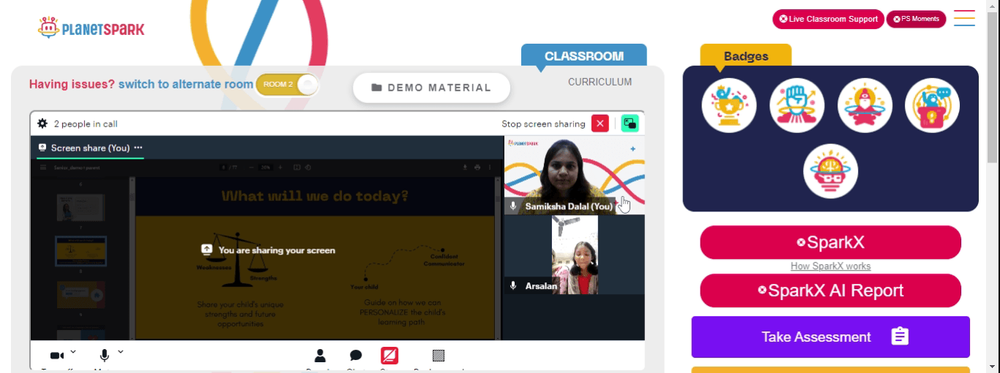Click the 'Stop screen sharing' label

coord(543,124)
